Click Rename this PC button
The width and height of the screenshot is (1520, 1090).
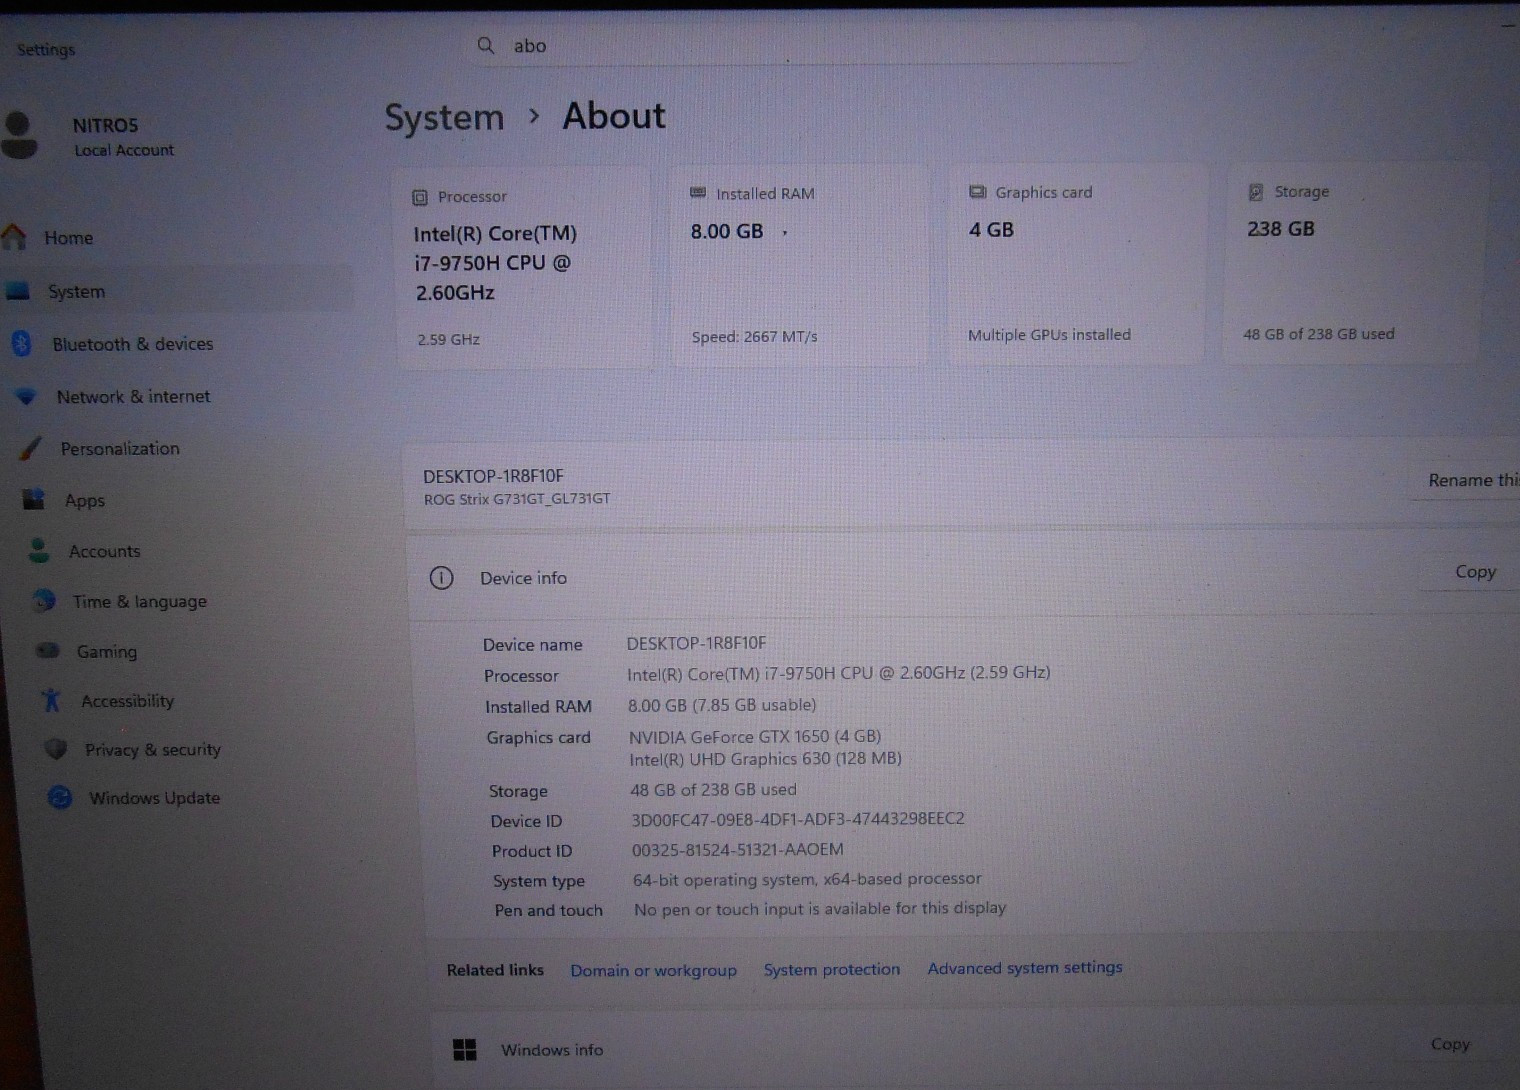pos(1469,480)
